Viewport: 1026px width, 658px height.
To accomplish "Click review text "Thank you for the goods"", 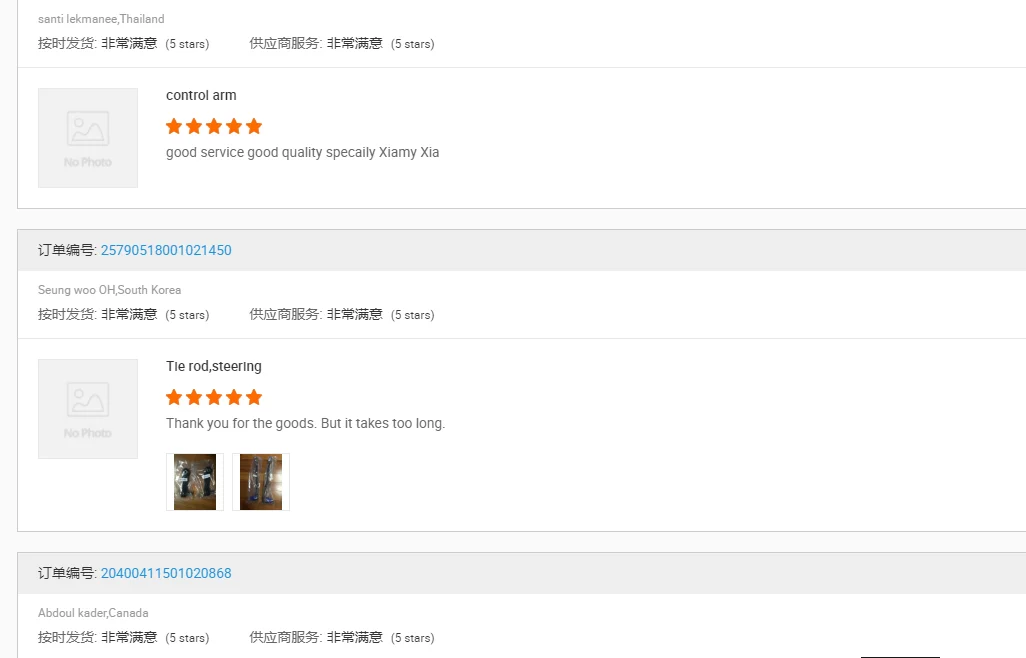I will [x=305, y=424].
